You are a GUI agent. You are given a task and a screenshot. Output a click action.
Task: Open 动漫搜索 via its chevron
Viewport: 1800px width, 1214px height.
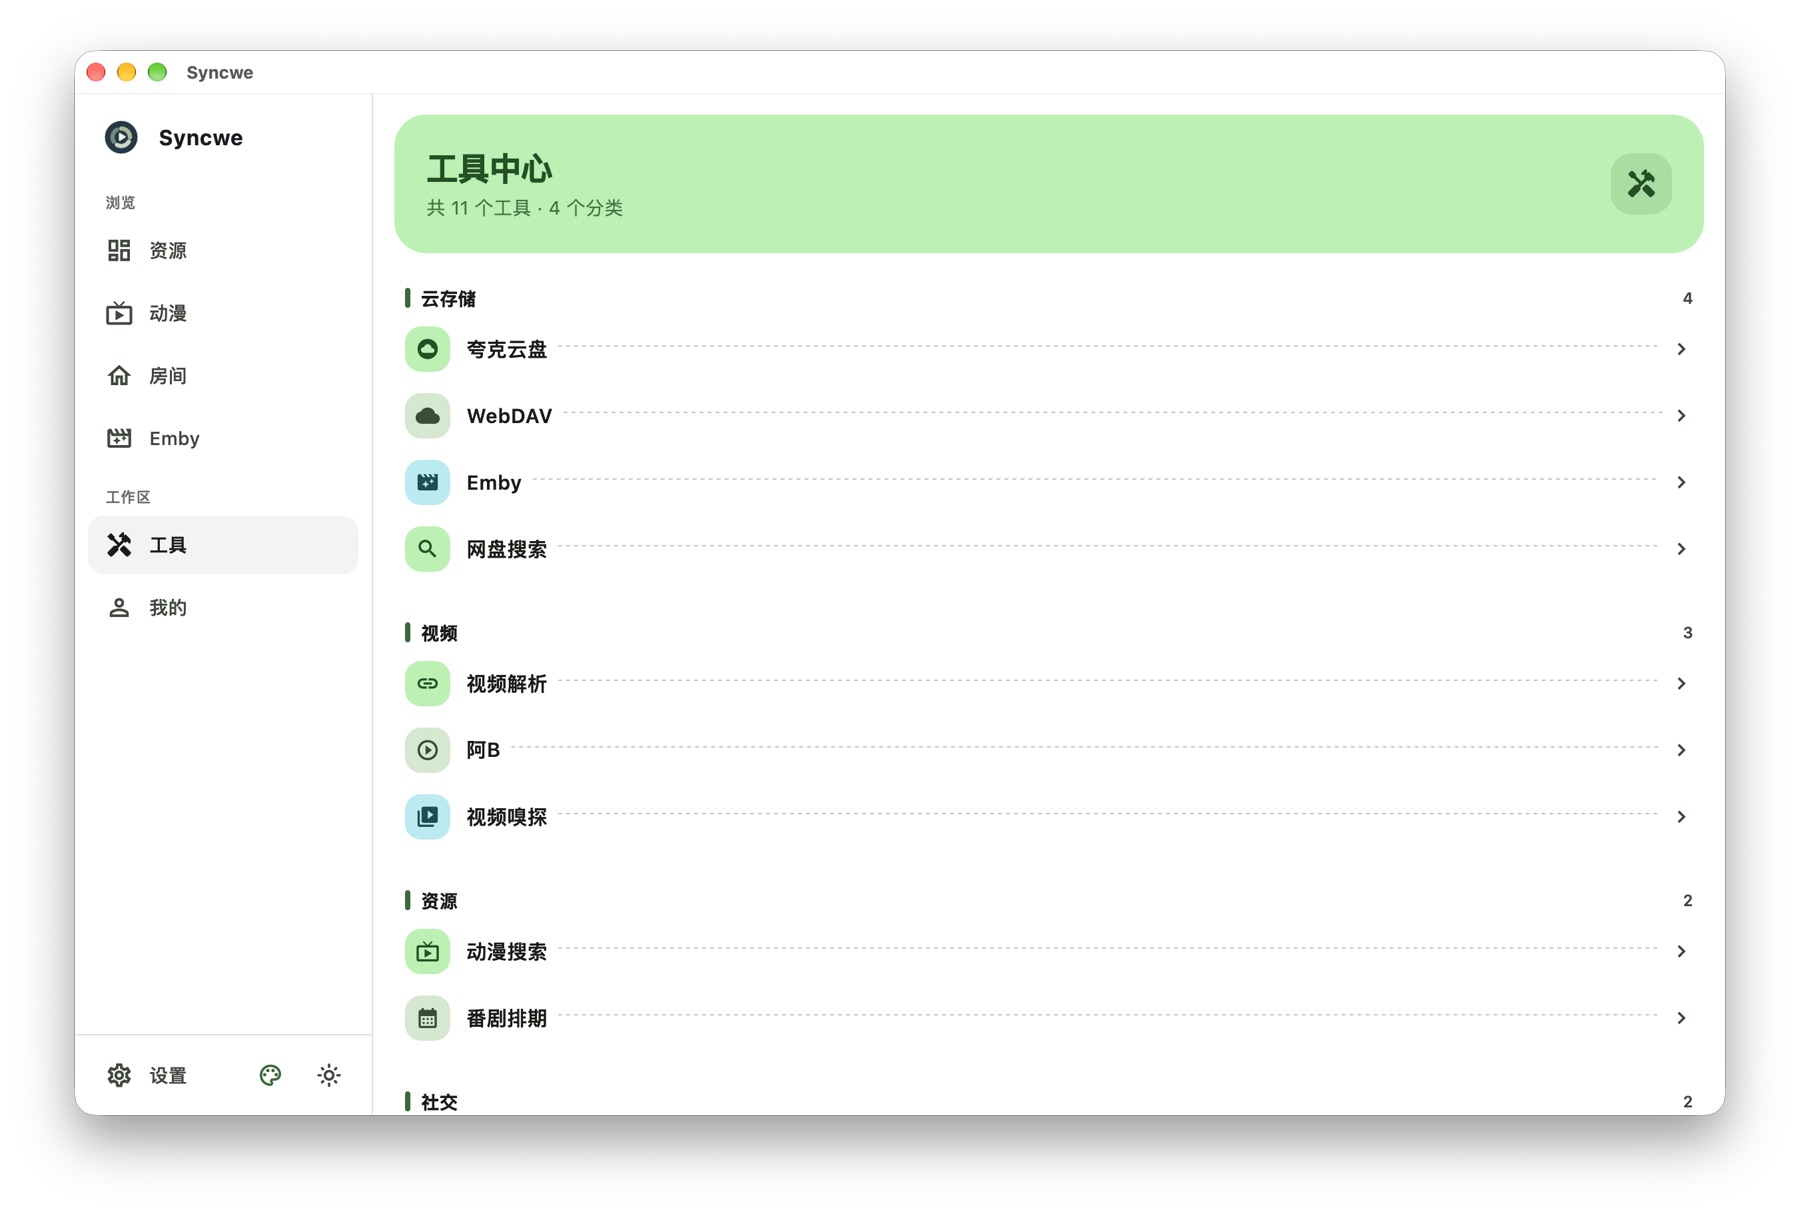1682,952
